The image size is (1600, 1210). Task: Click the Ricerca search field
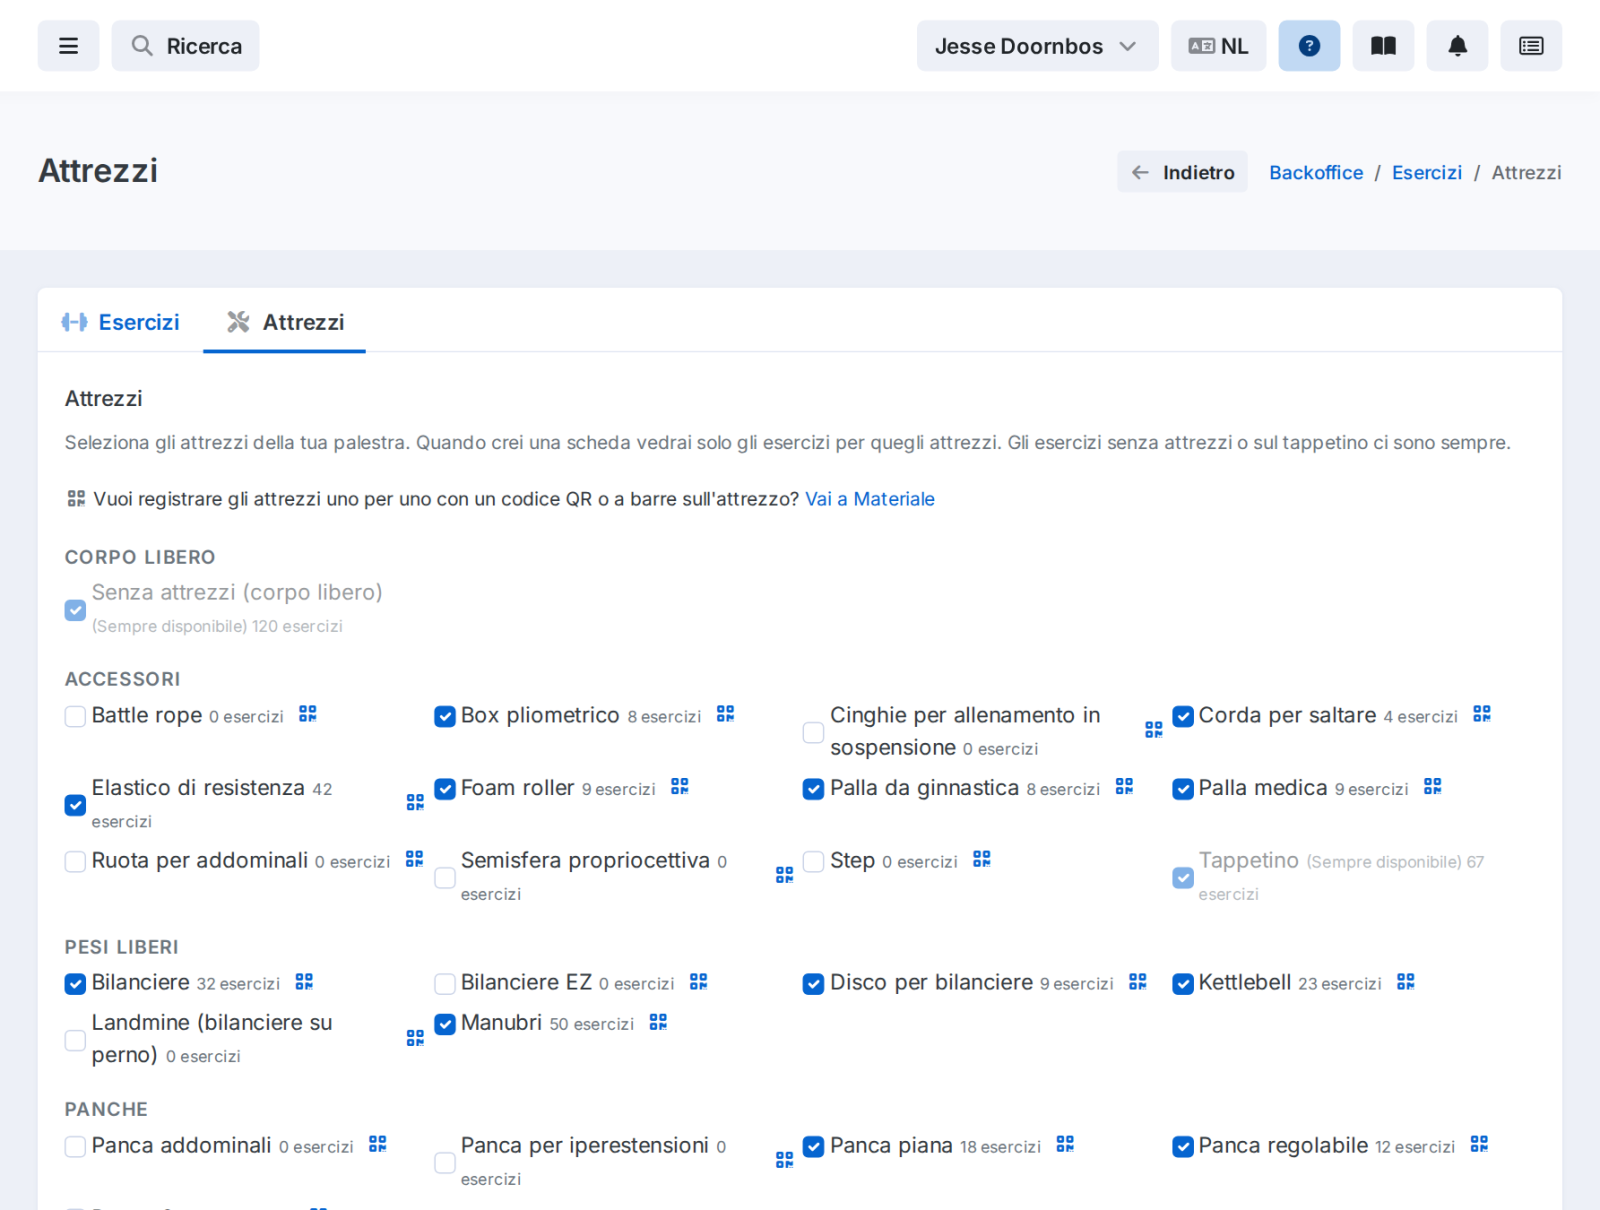tap(185, 46)
